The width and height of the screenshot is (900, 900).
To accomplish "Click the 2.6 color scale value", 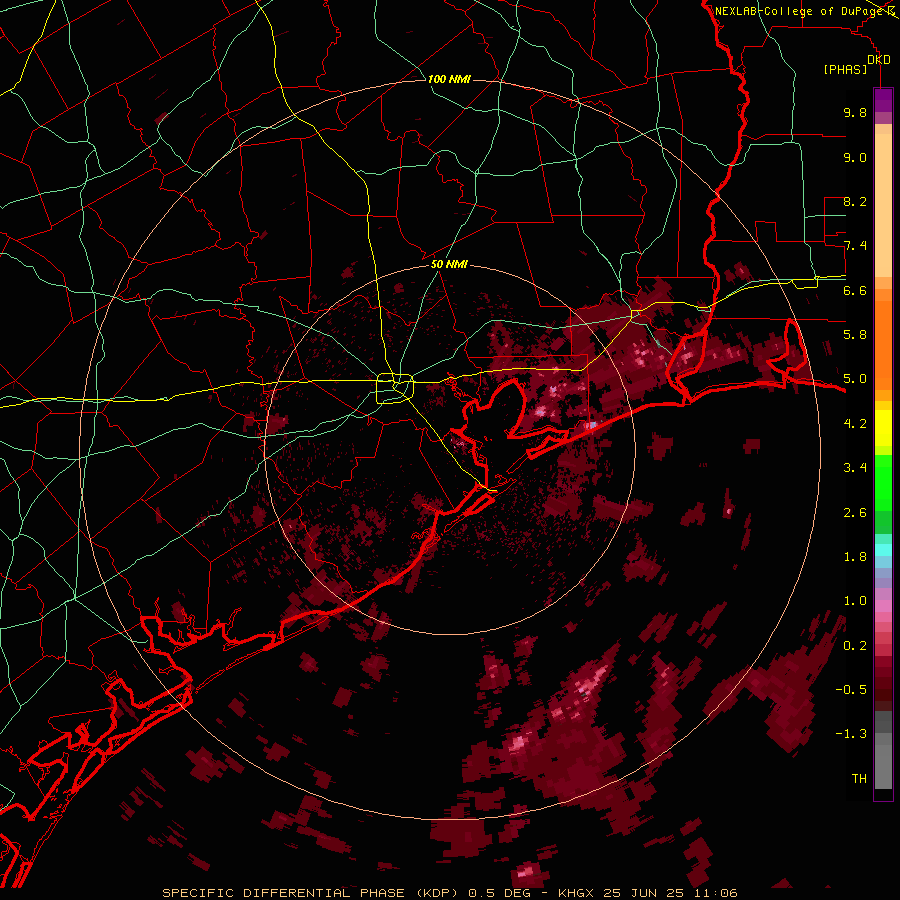I will pyautogui.click(x=855, y=513).
